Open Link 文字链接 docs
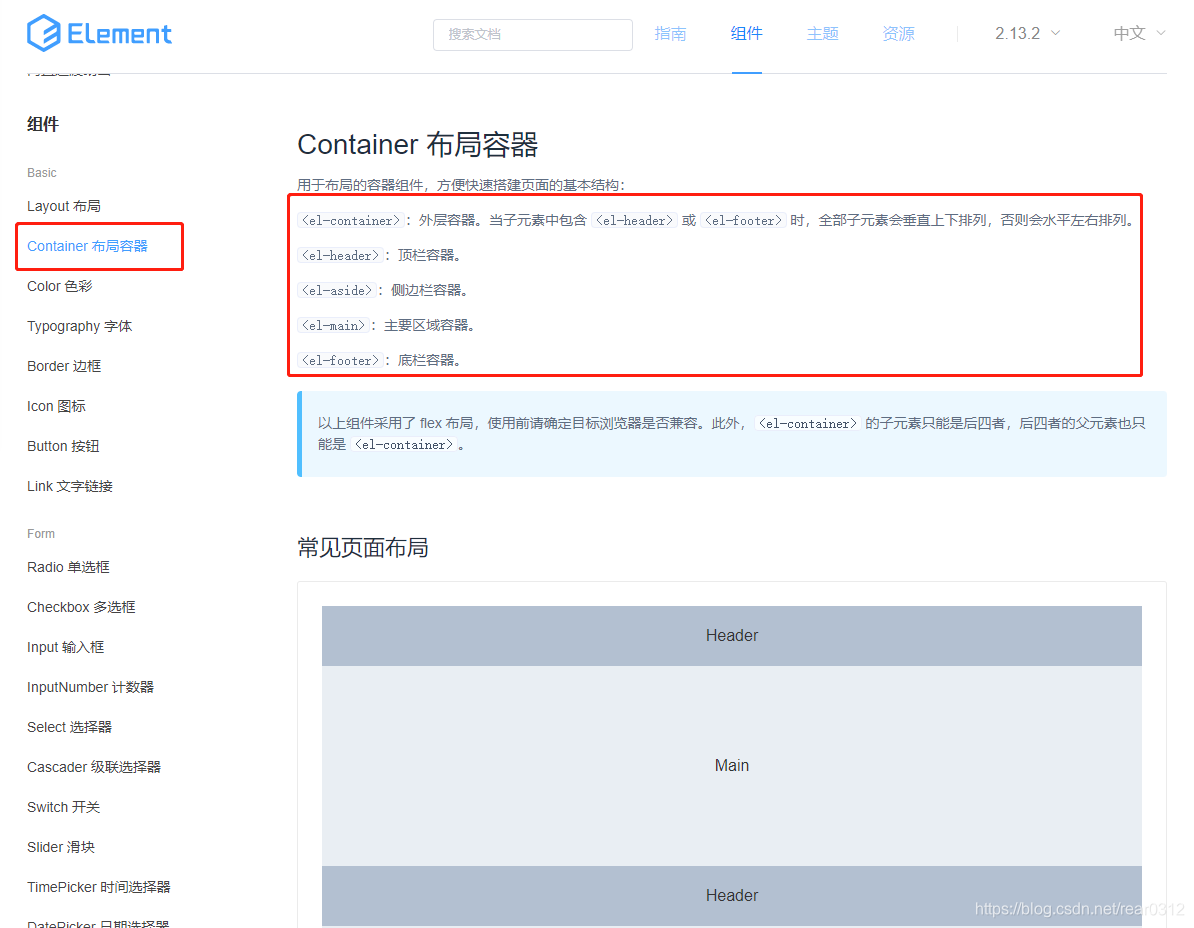 [x=70, y=486]
